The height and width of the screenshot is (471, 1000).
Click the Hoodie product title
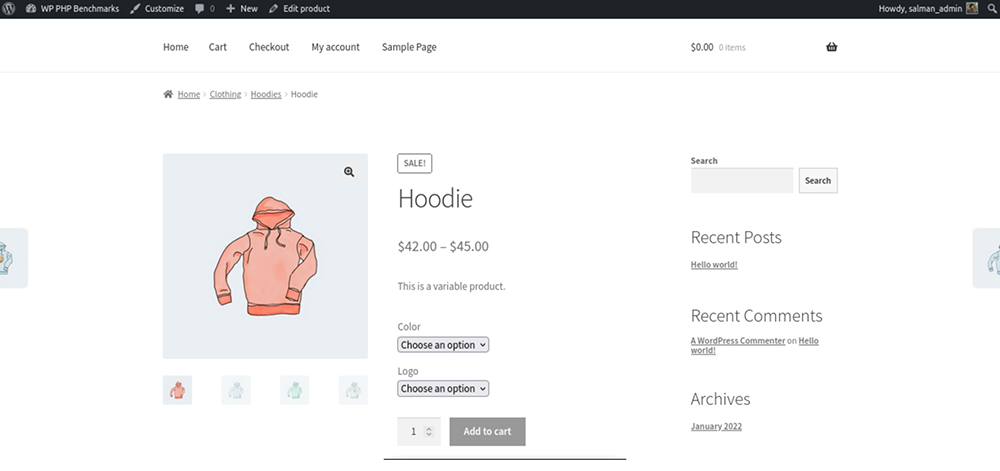tap(435, 199)
